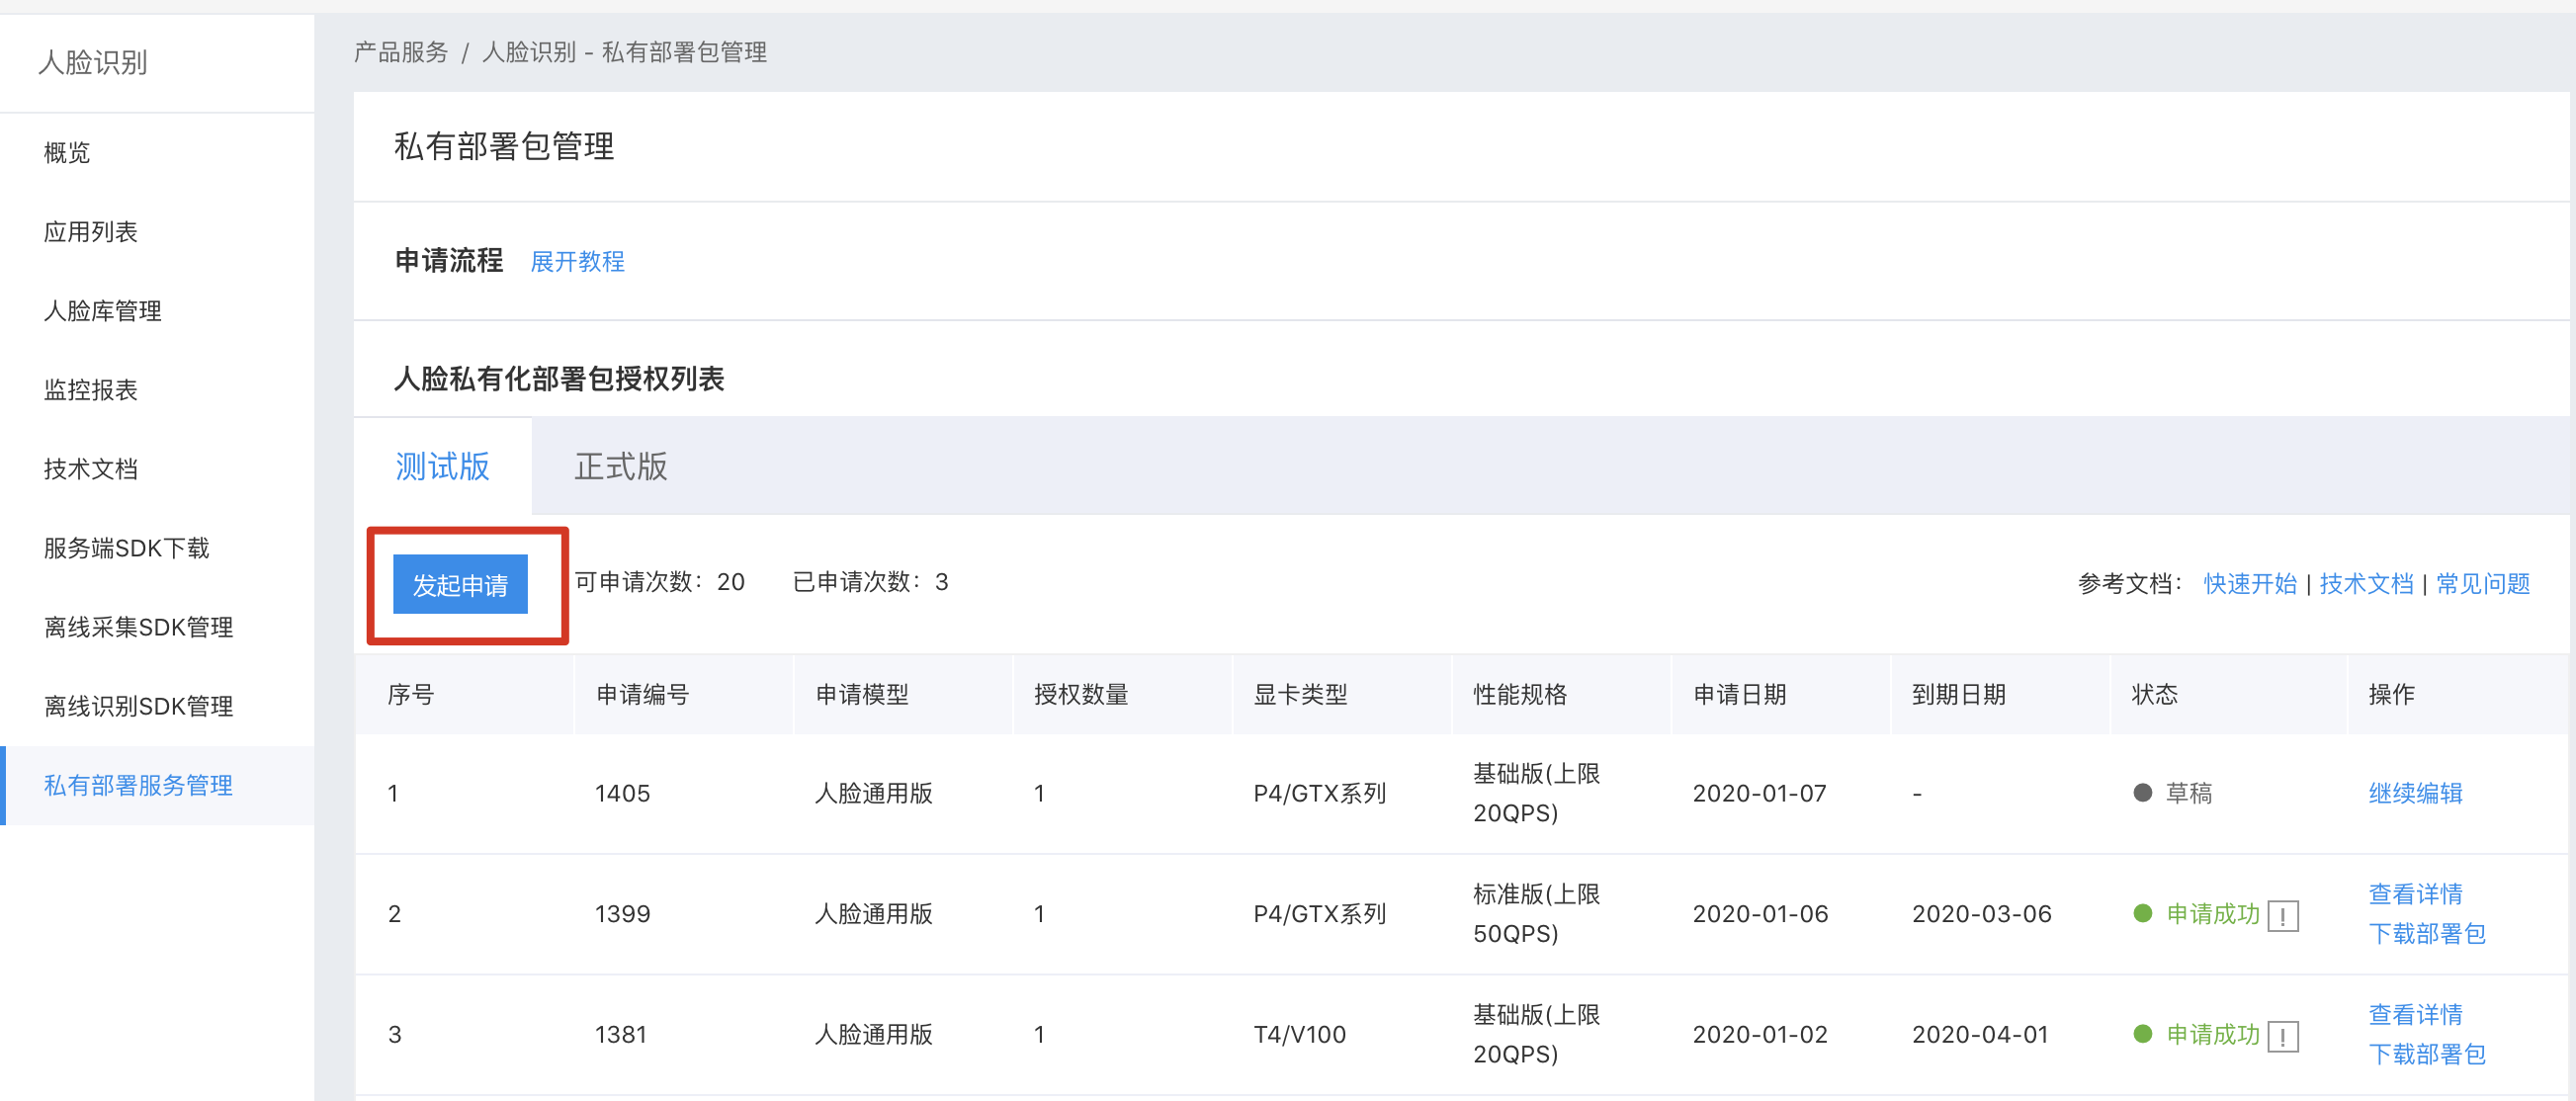Click application number 1405 cell
2576x1101 pixels.
pyautogui.click(x=622, y=793)
